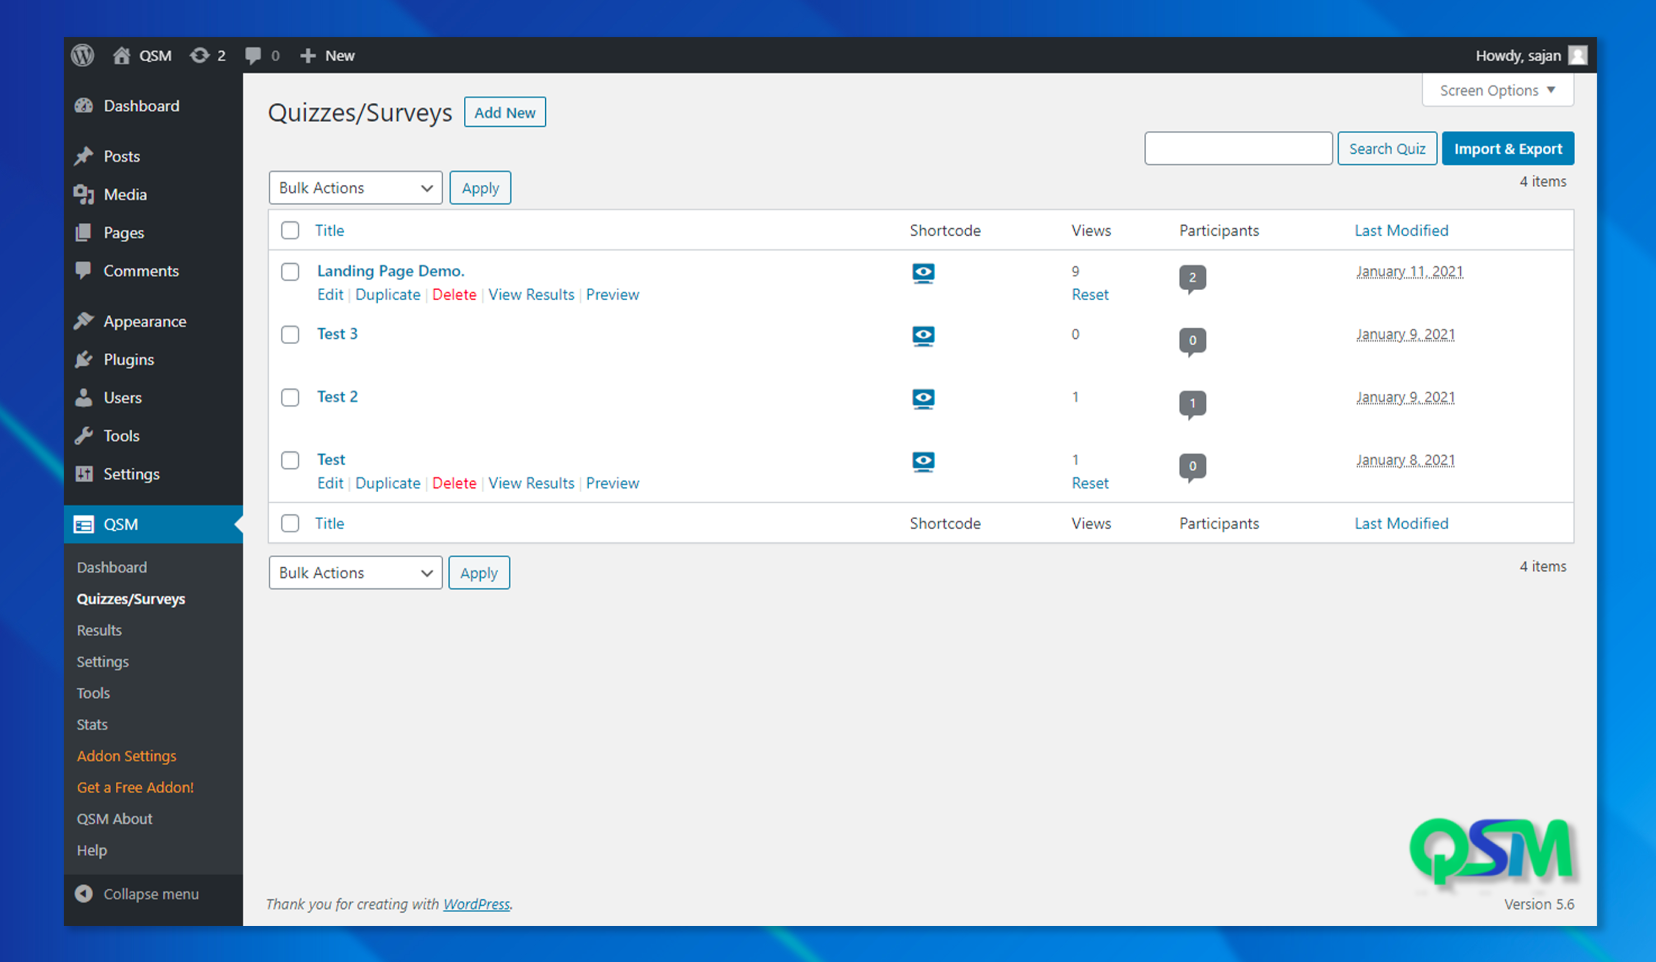
Task: Click the bottom Apply button
Action: tap(479, 573)
